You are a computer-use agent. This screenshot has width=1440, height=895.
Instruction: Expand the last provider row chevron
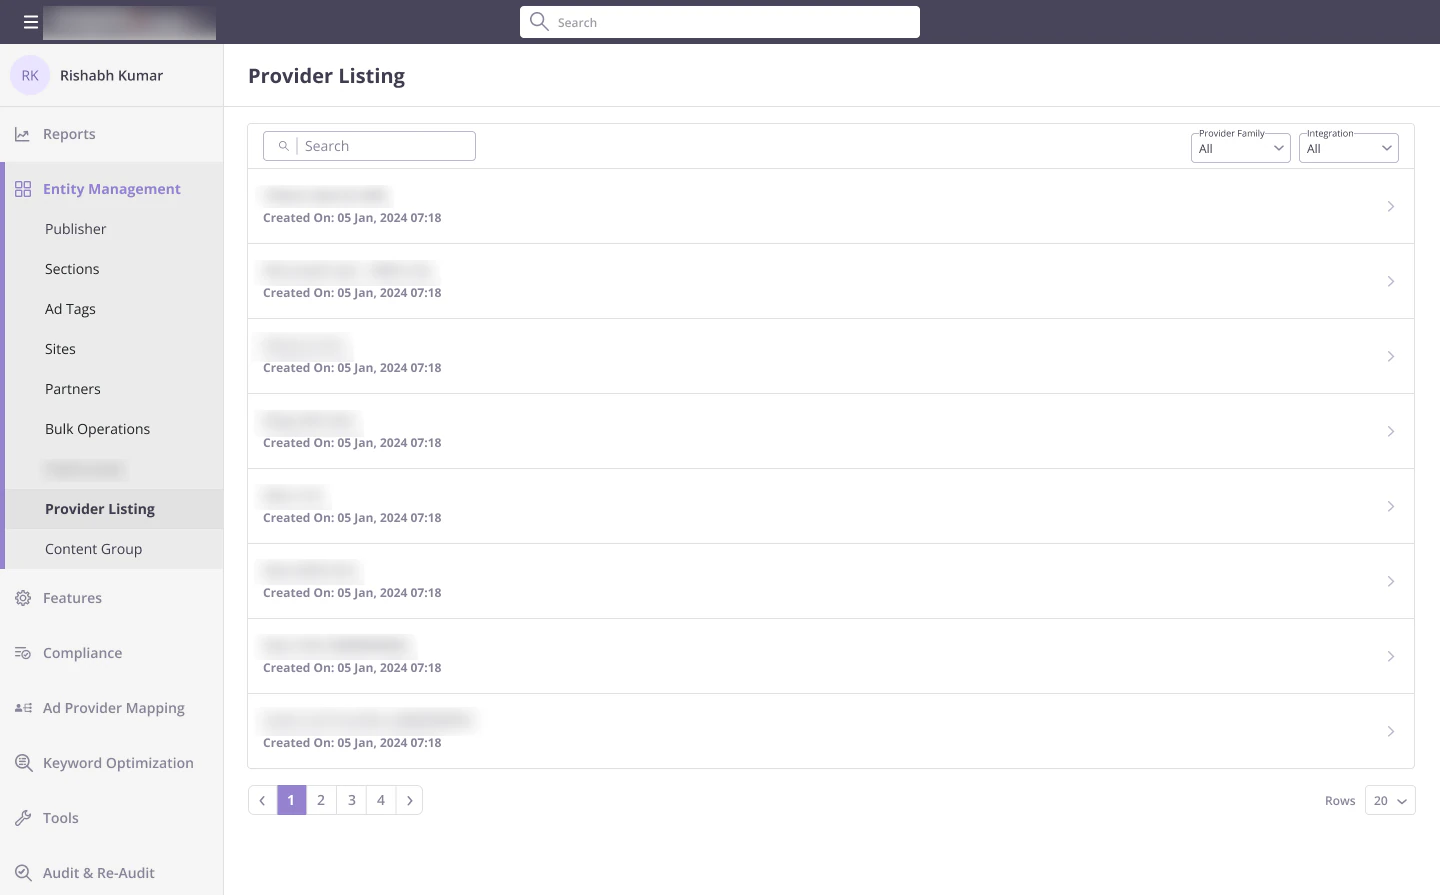click(x=1391, y=731)
